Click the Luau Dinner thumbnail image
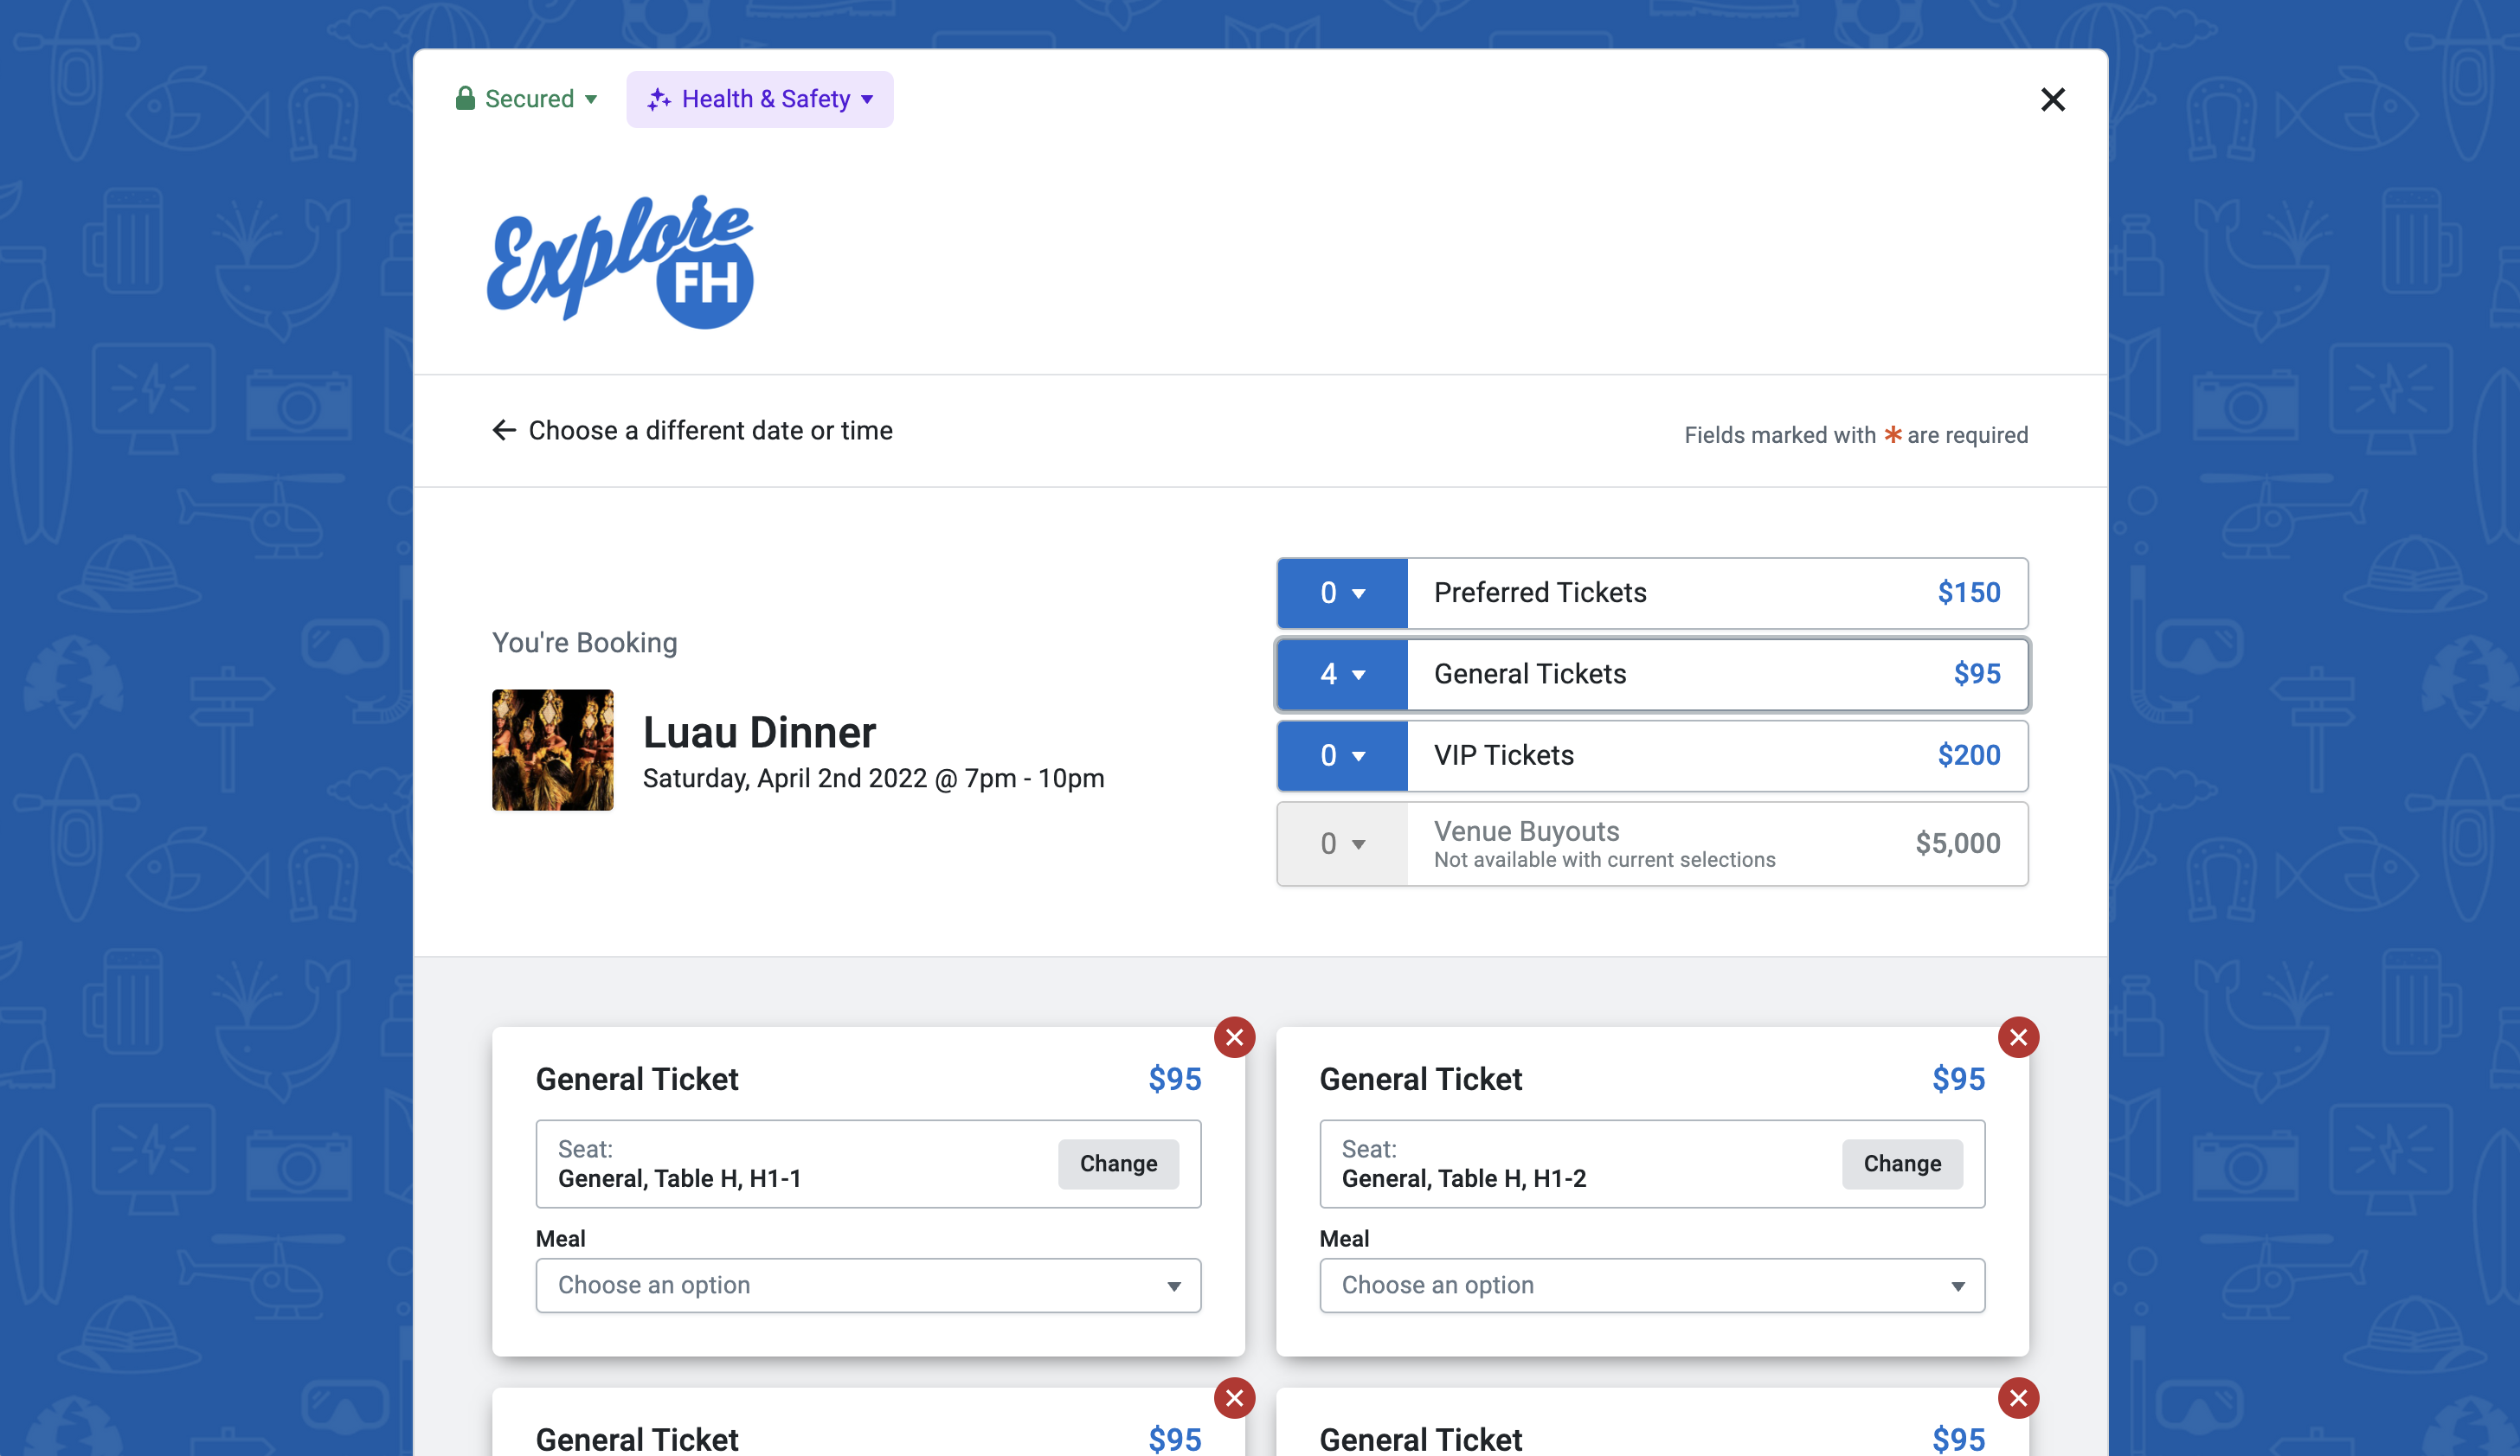This screenshot has height=1456, width=2520. coord(552,750)
